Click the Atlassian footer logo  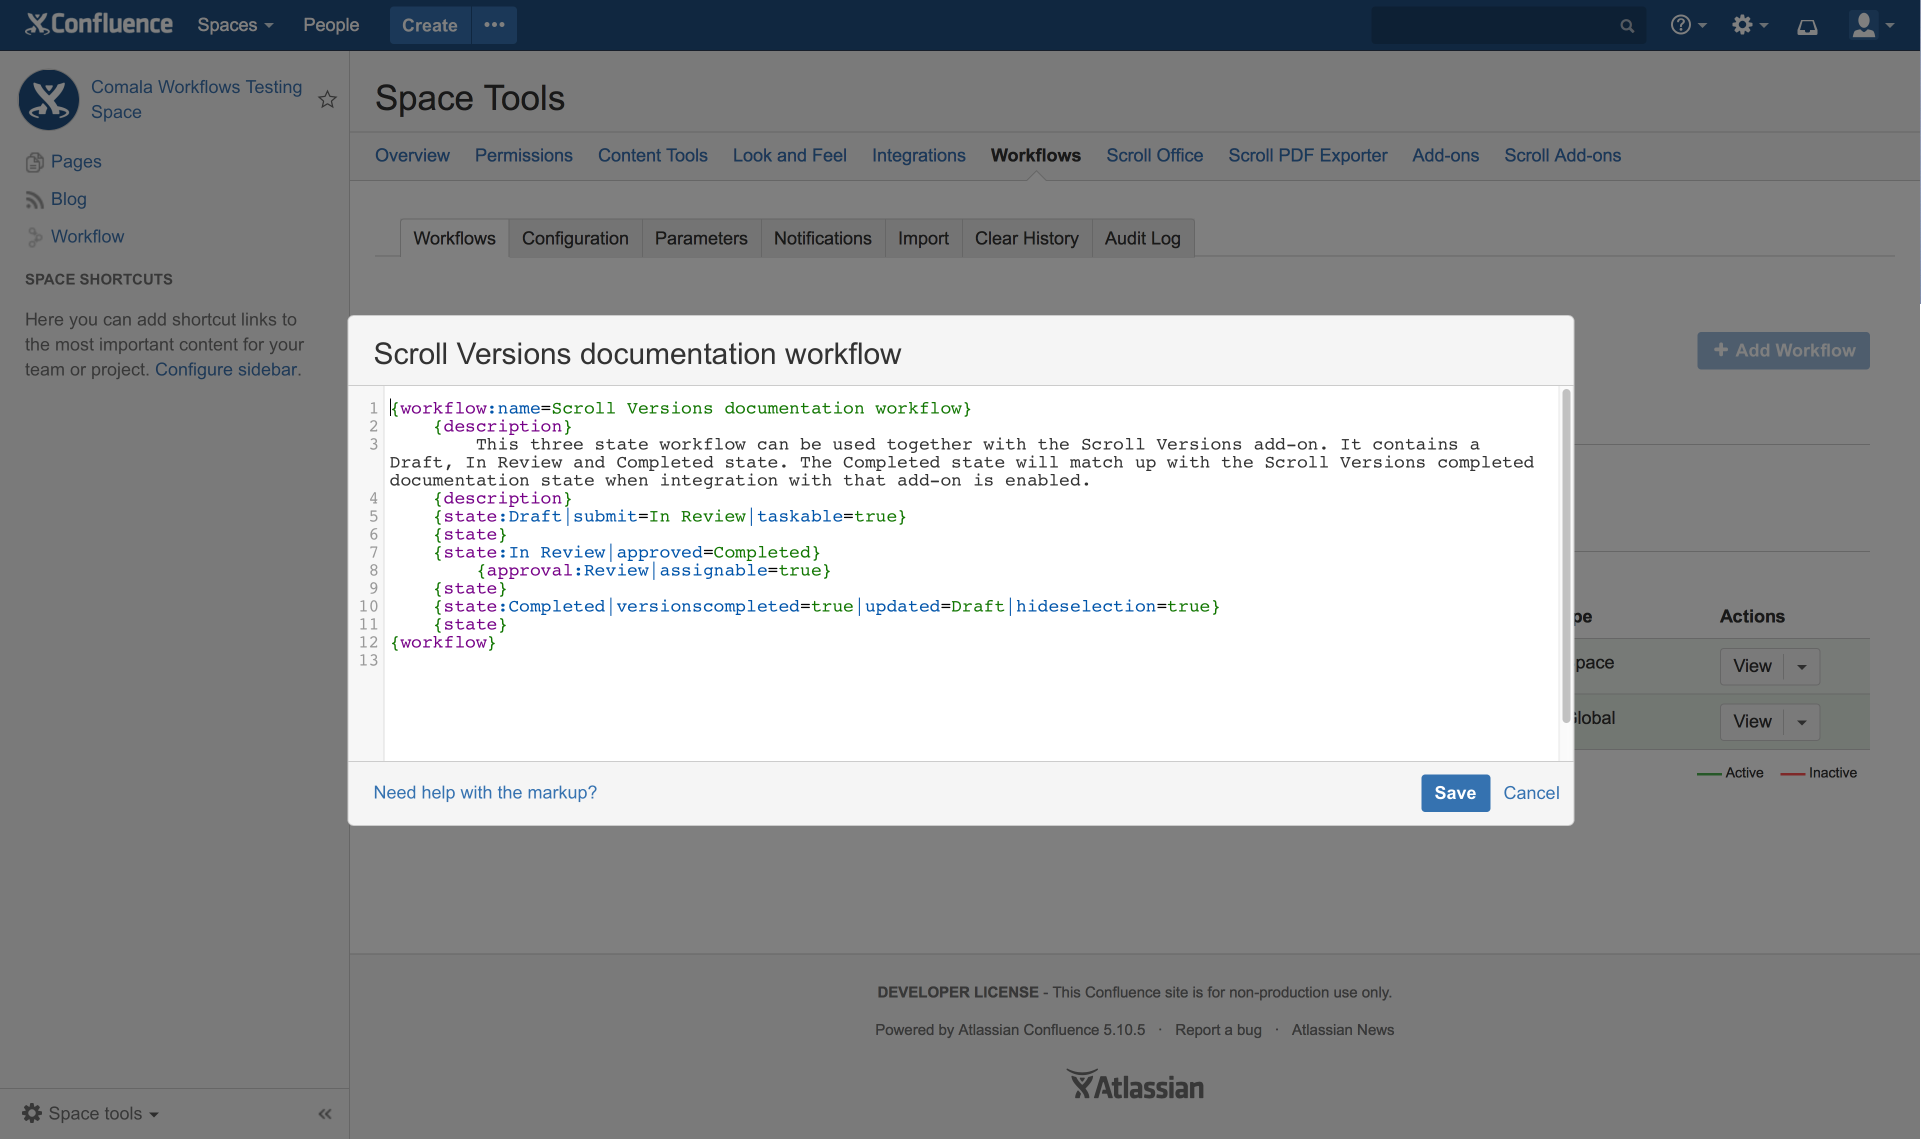coord(1135,1085)
